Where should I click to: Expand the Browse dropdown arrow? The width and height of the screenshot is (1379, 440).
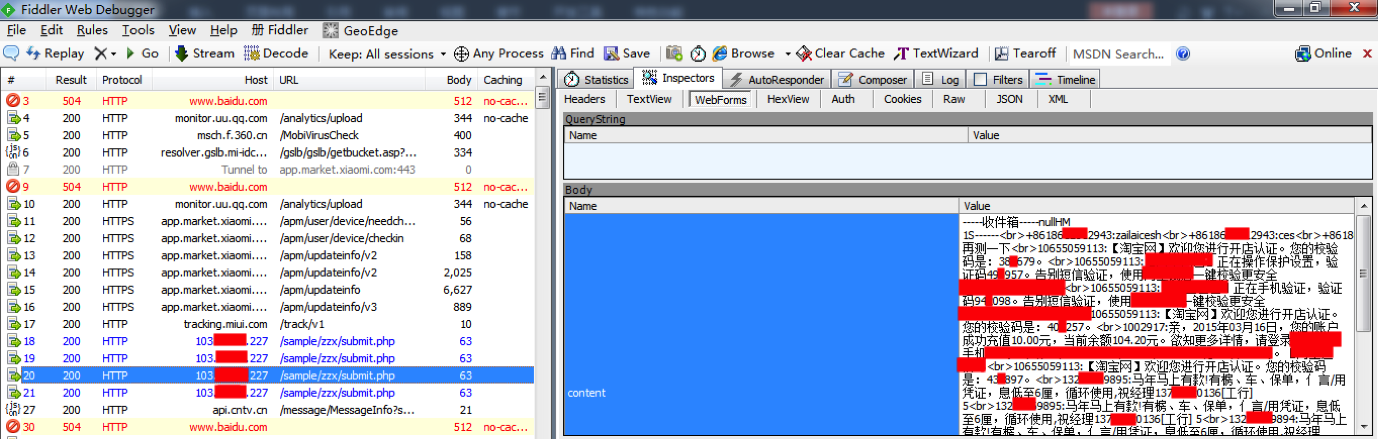click(787, 53)
